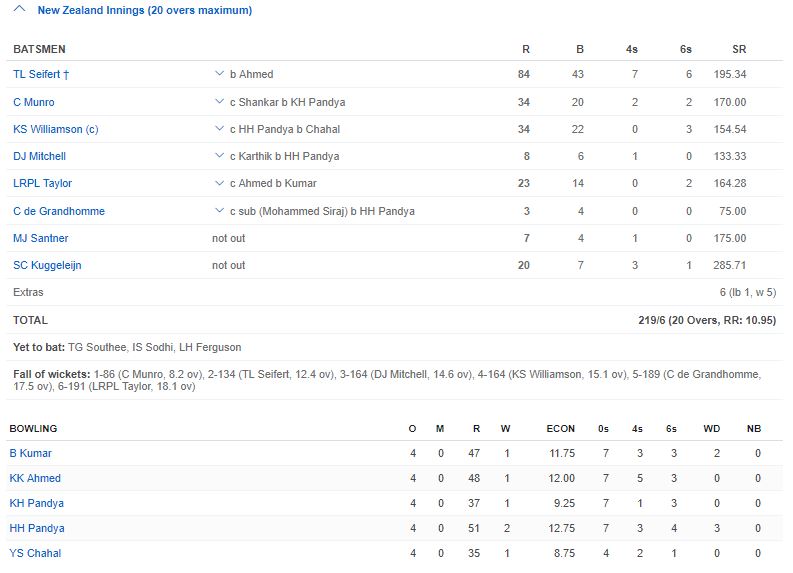The height and width of the screenshot is (573, 793).
Task: Open TL Seifert player profile
Action: point(38,75)
